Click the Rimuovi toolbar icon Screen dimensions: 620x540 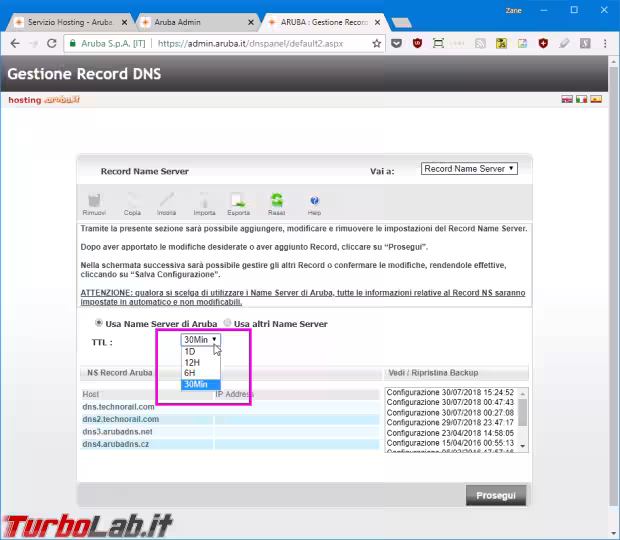pos(93,203)
